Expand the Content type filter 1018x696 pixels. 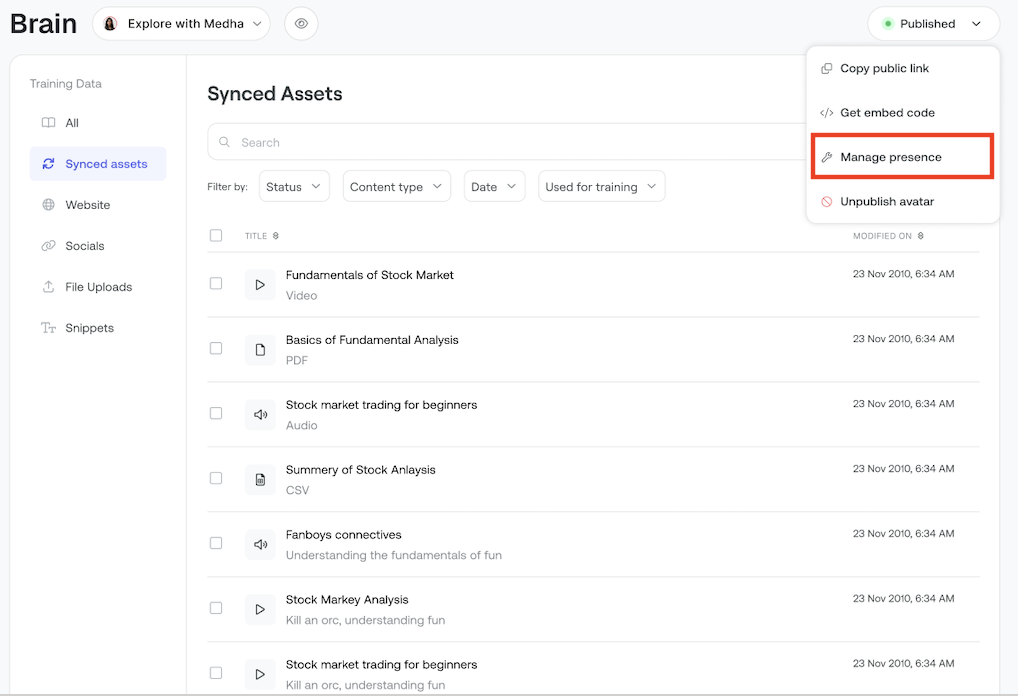point(396,187)
